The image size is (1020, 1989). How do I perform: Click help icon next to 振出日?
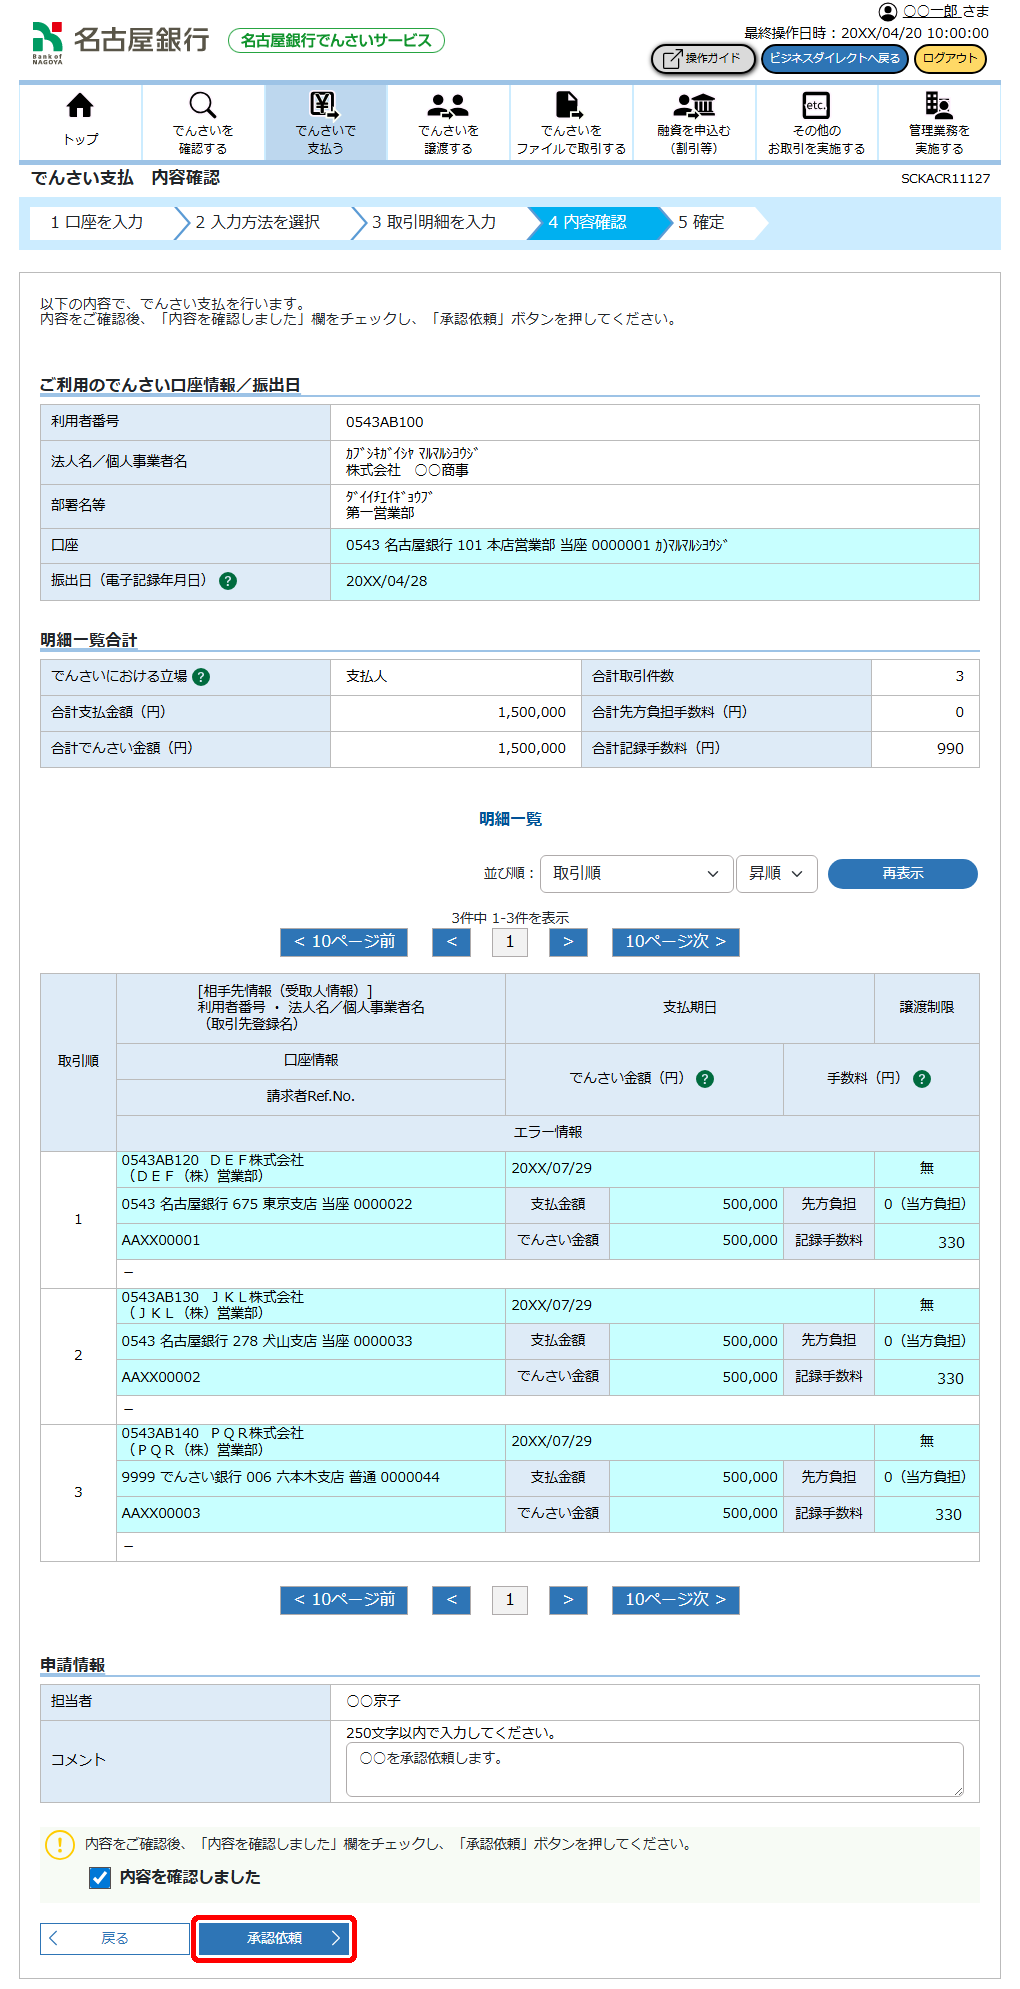[x=228, y=581]
